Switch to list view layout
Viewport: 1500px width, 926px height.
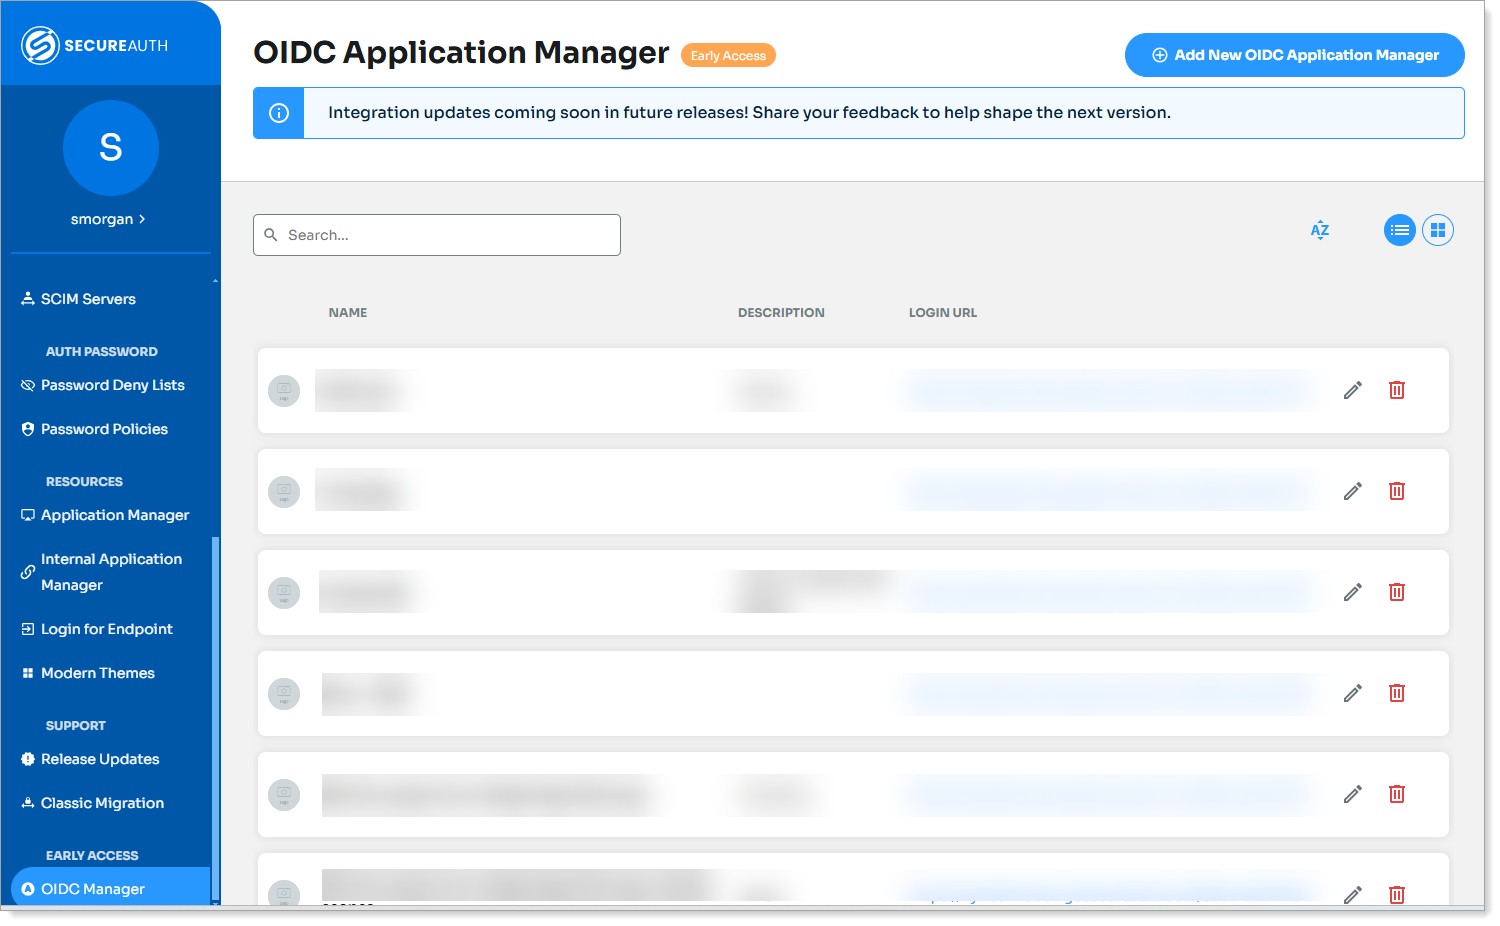1399,230
